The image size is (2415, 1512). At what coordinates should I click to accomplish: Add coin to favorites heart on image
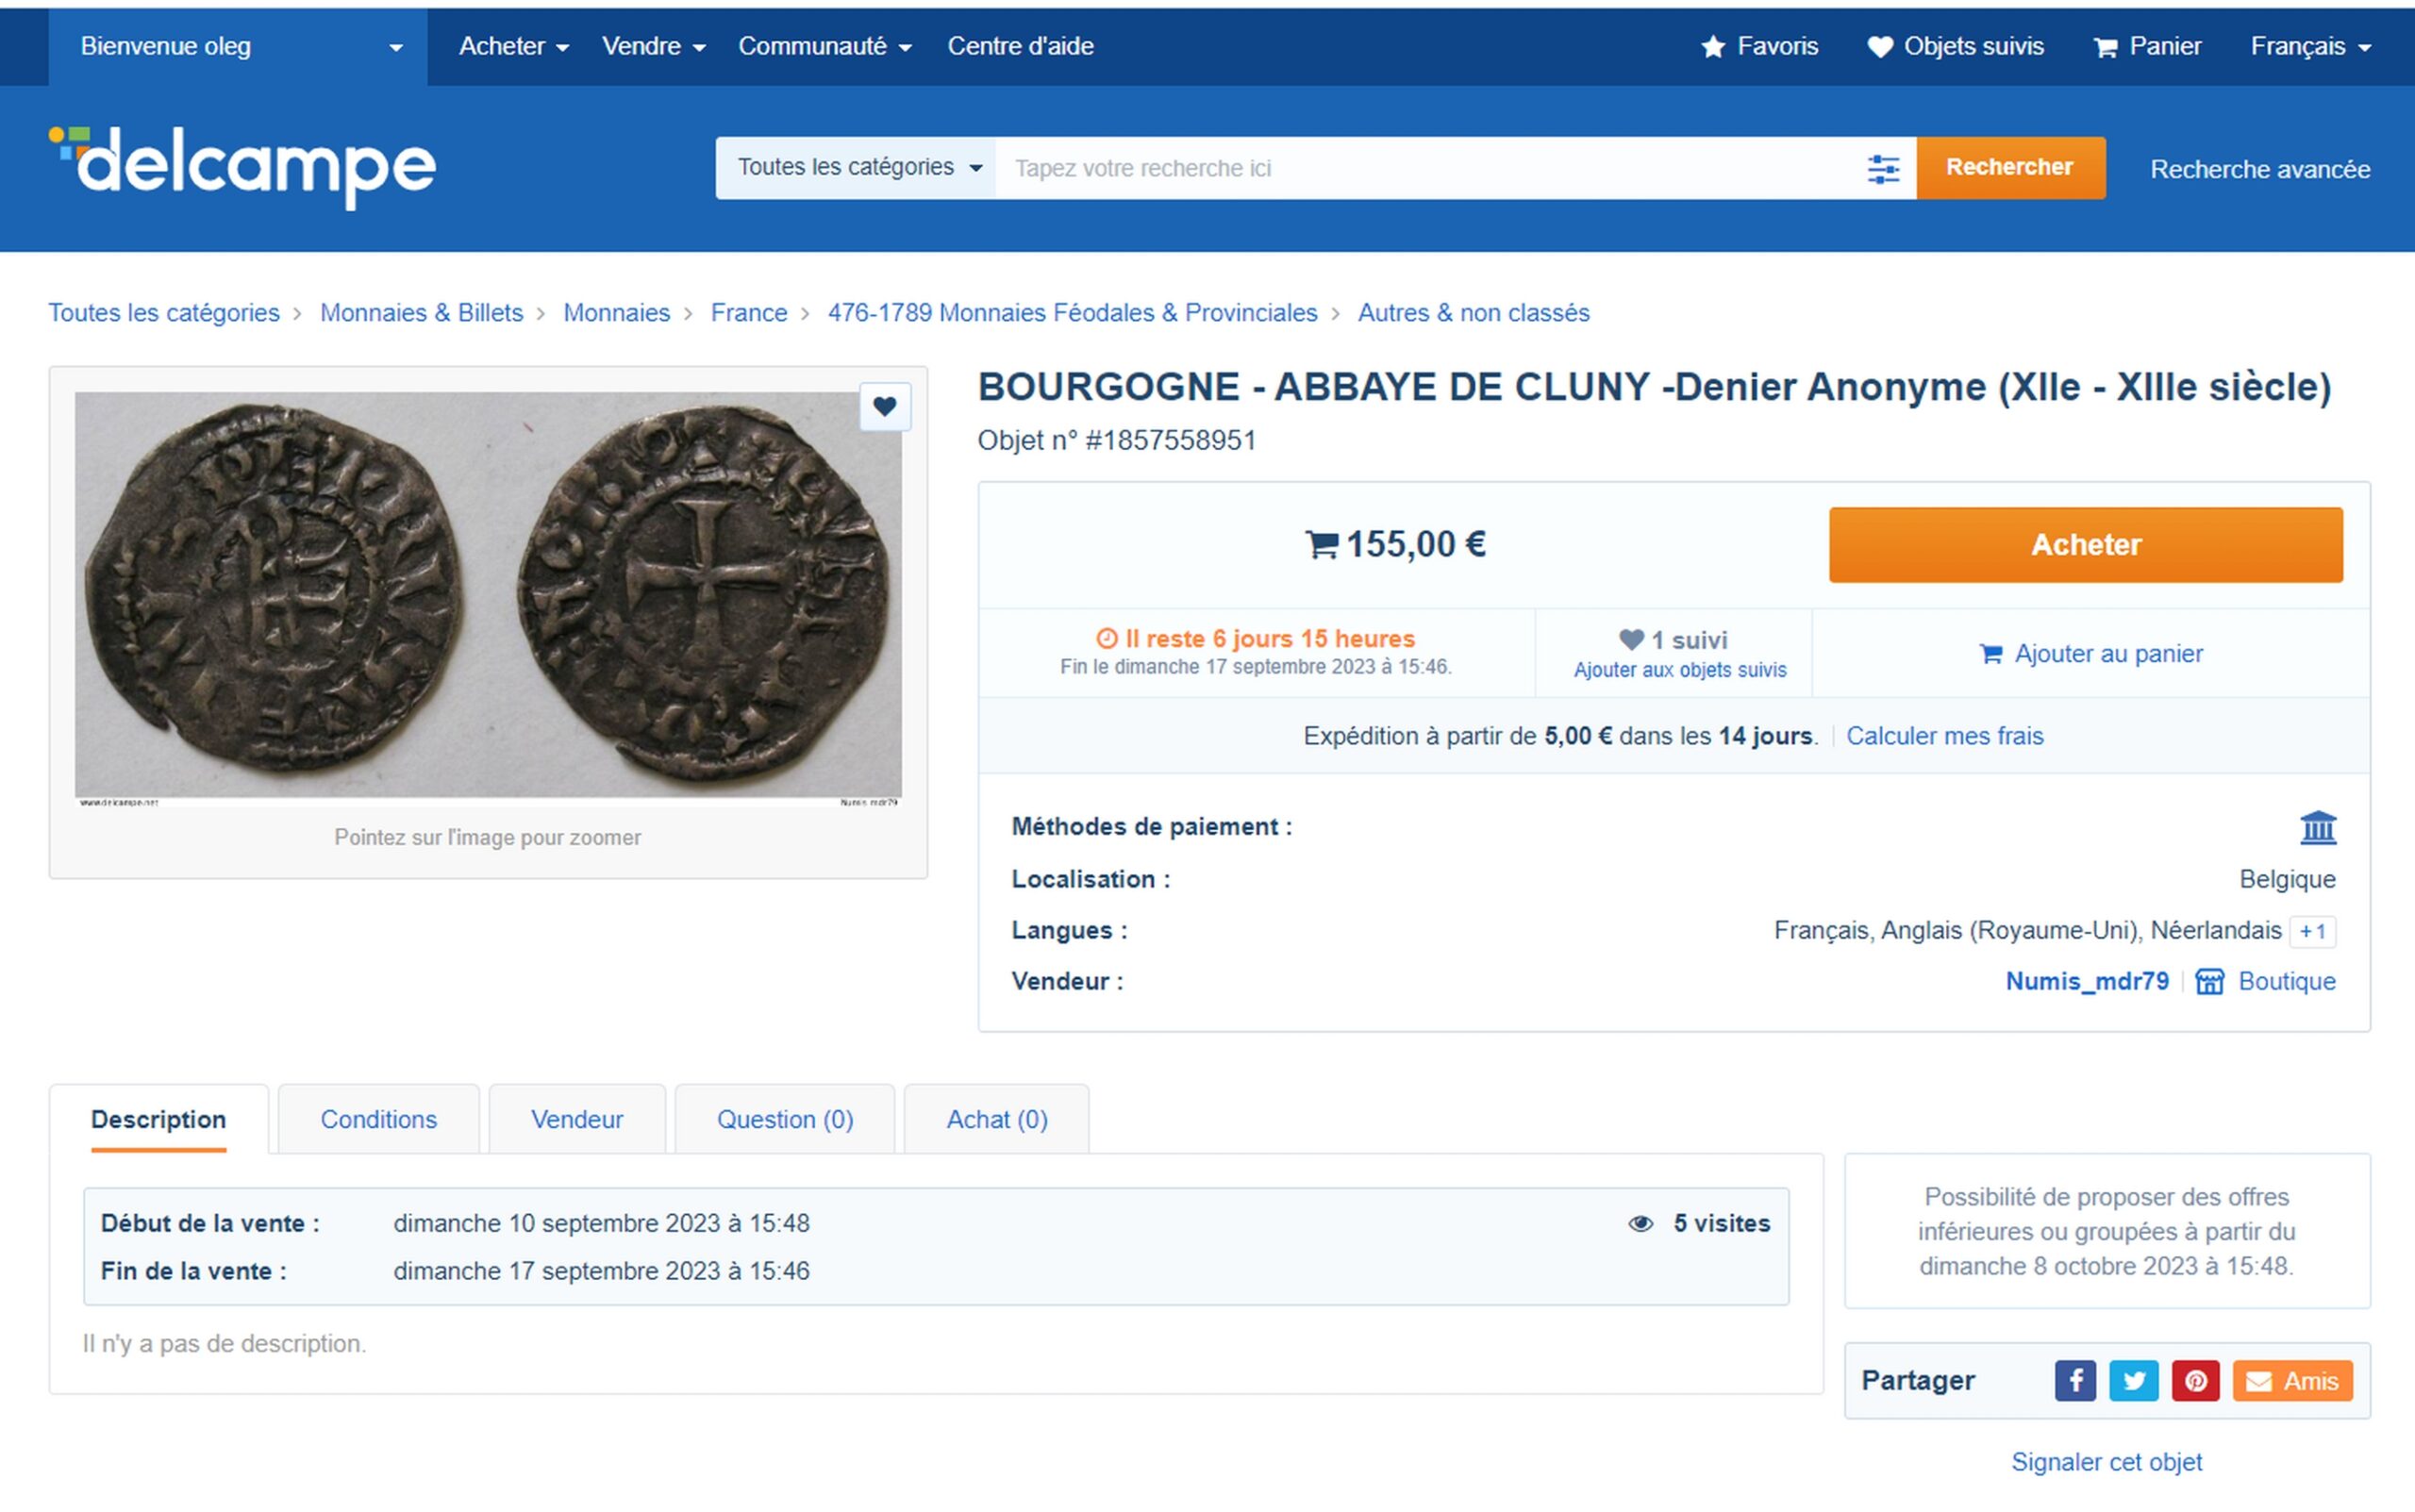pos(885,407)
